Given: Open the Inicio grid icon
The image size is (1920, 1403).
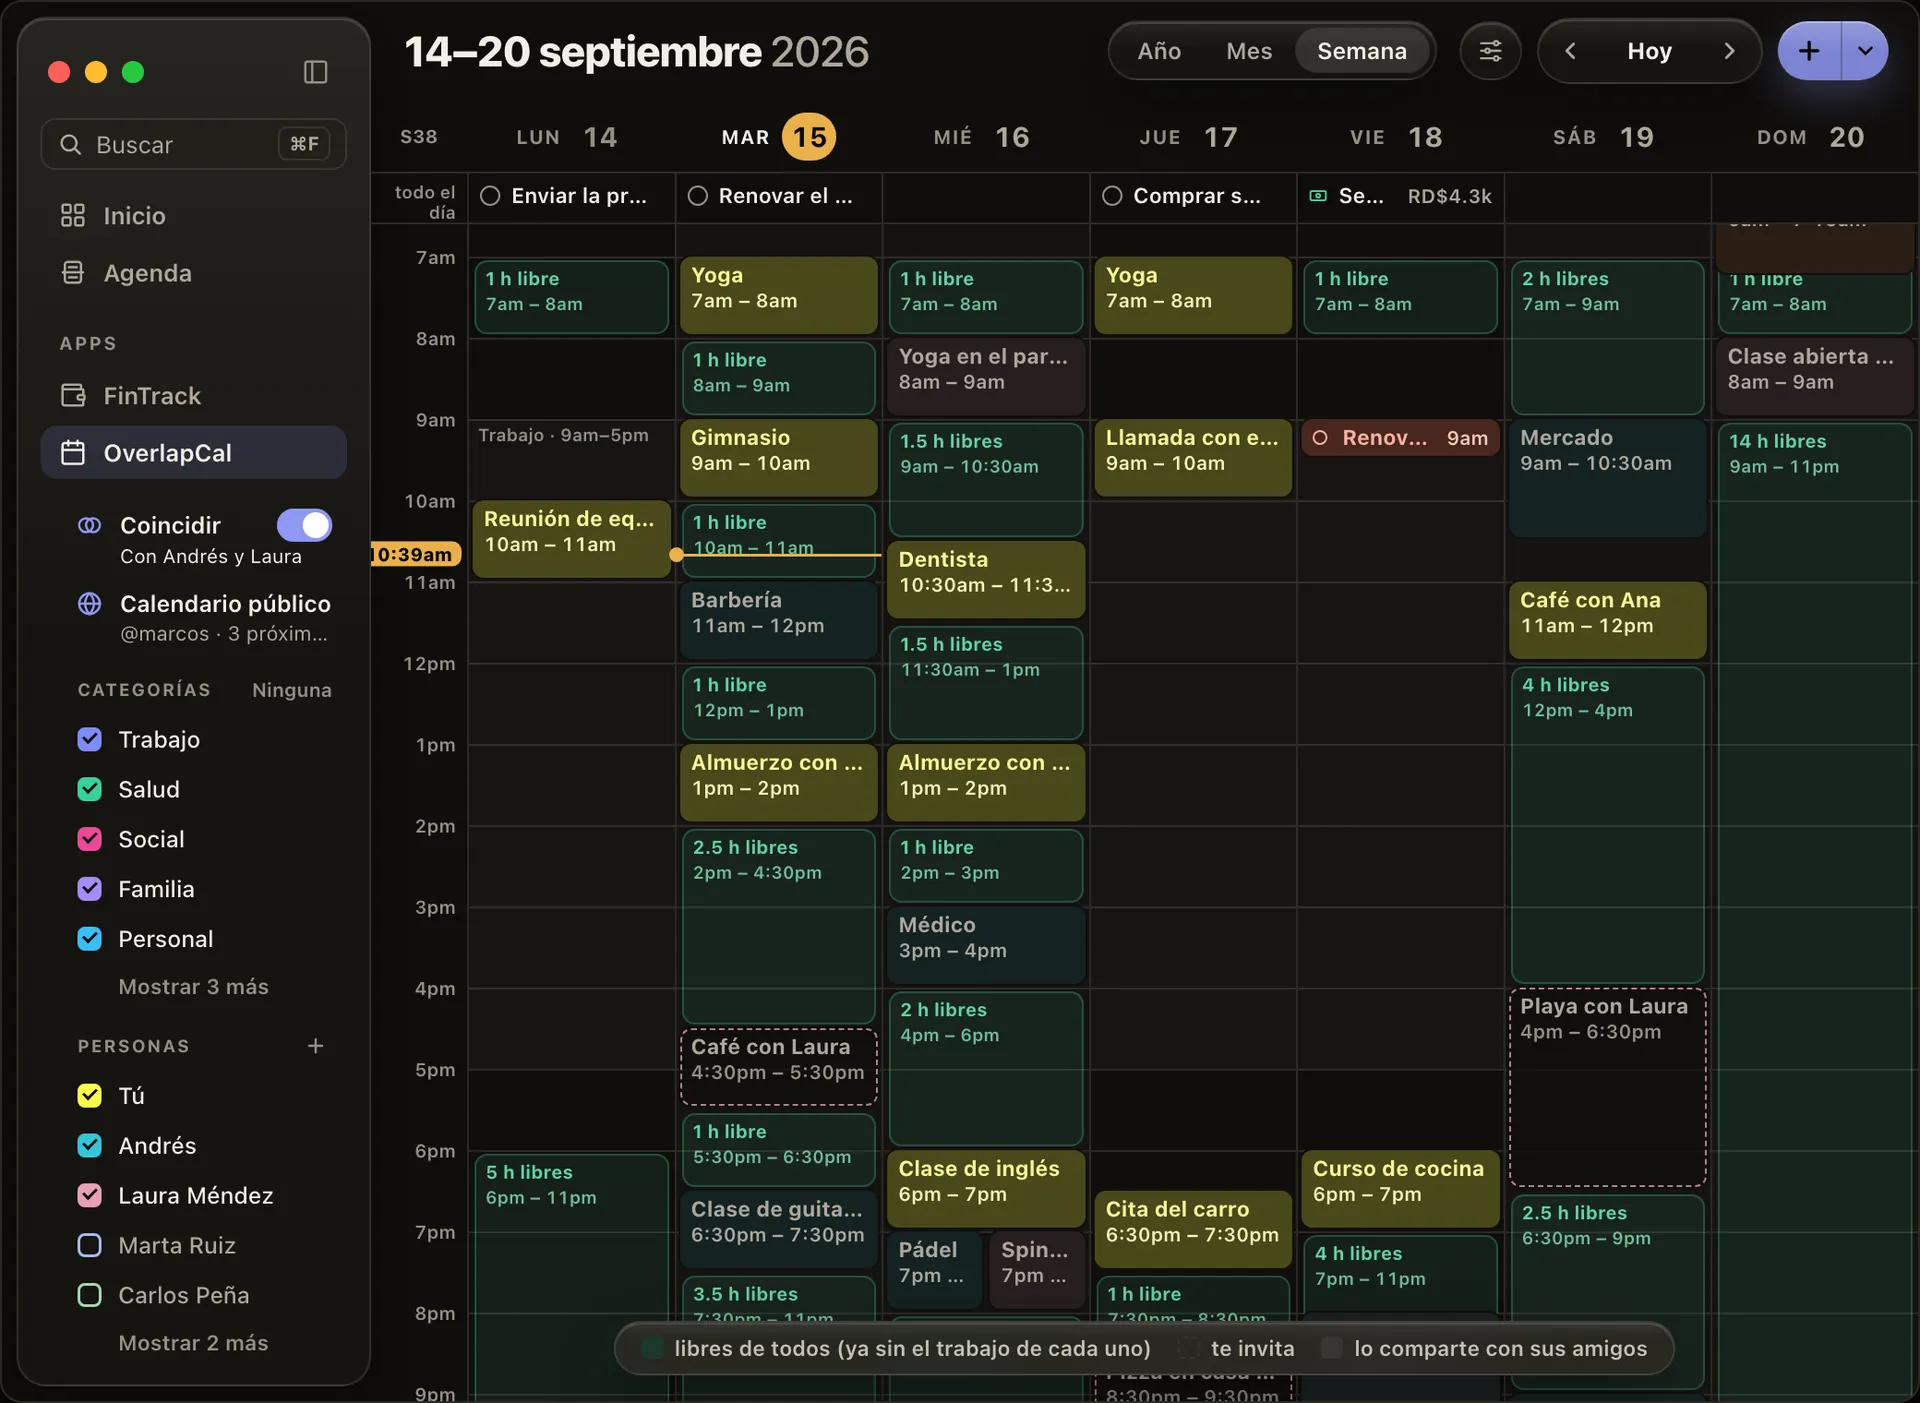Looking at the screenshot, I should [73, 215].
